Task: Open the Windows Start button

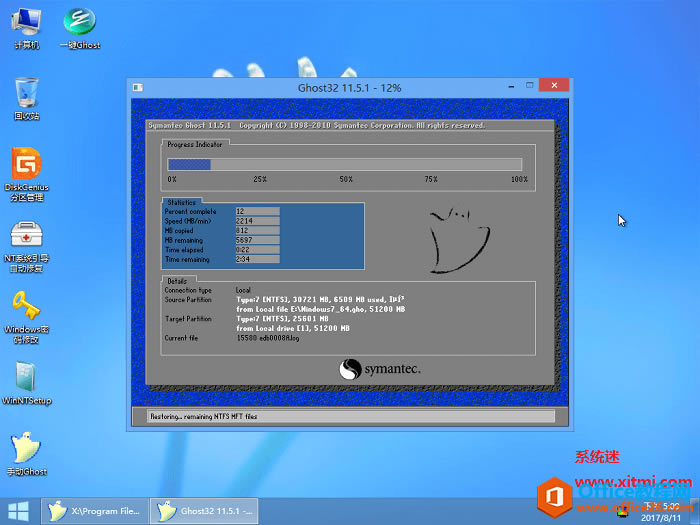Action: pyautogui.click(x=18, y=511)
